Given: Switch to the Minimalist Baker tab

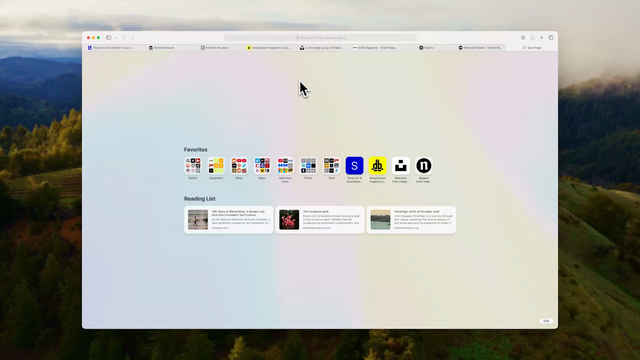Looking at the screenshot, I should (x=480, y=48).
